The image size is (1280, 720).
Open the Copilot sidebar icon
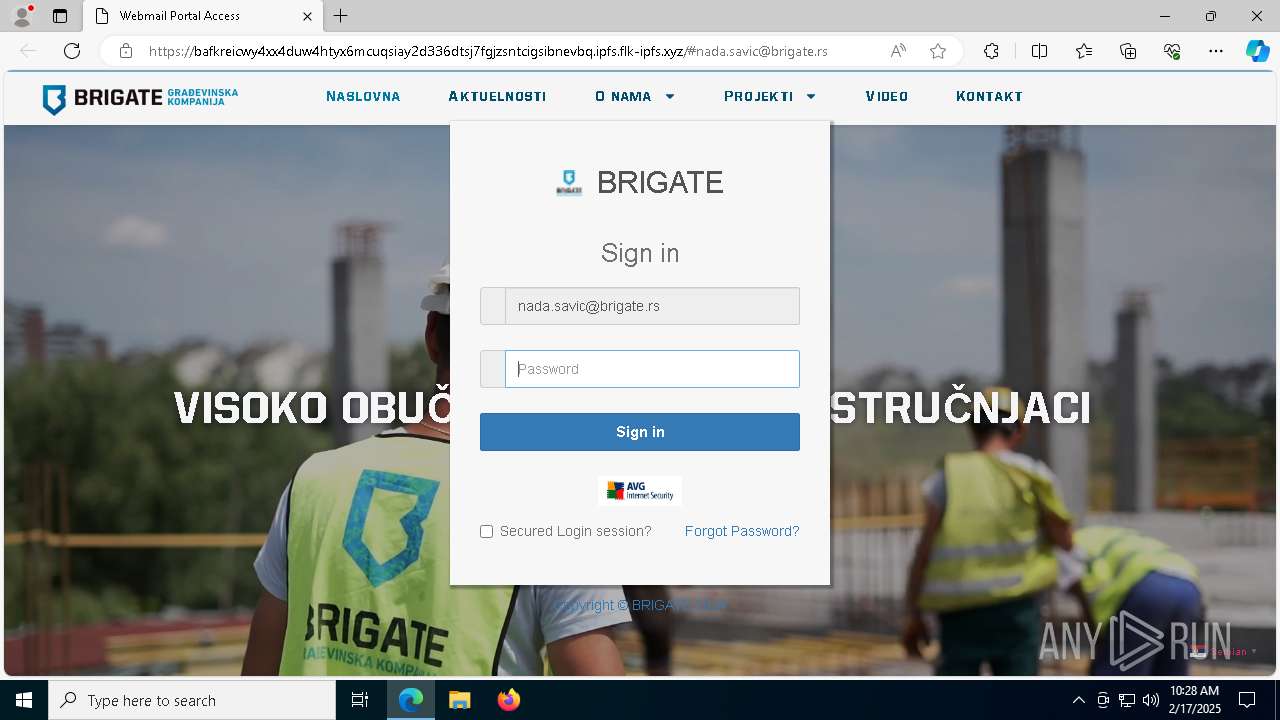point(1257,51)
